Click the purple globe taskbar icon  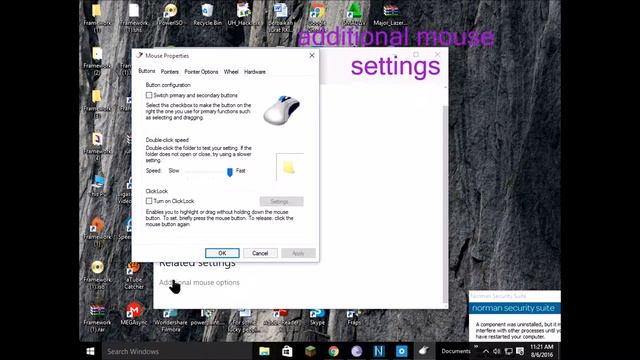356,351
